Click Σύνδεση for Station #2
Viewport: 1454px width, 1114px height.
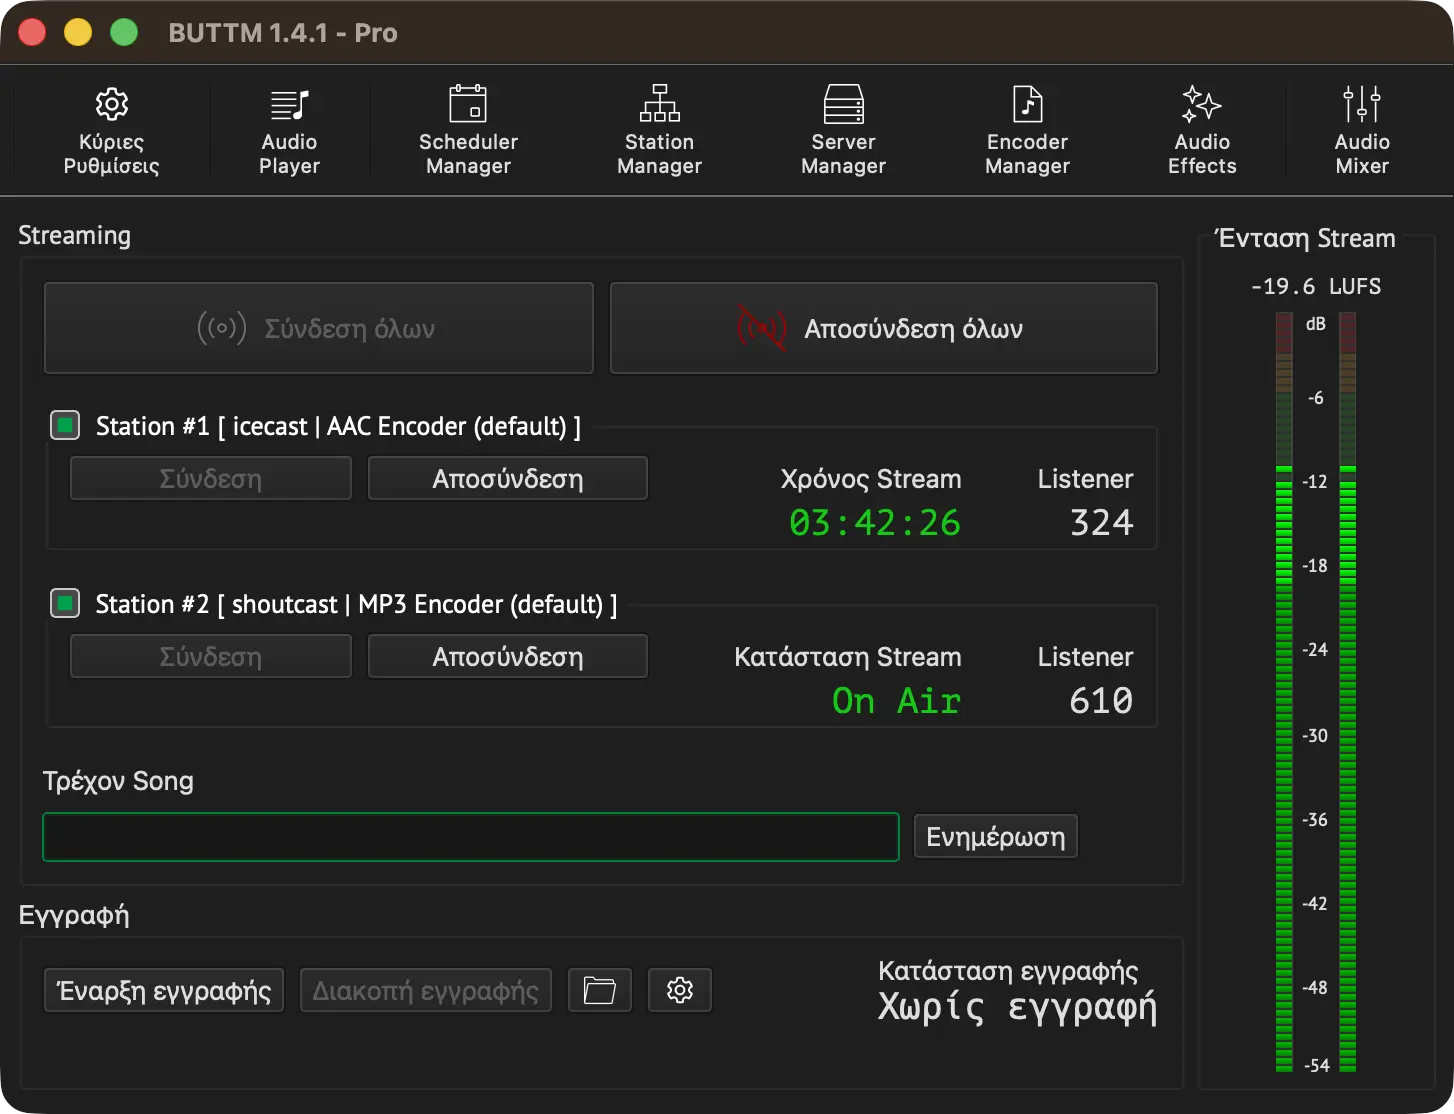pos(211,656)
